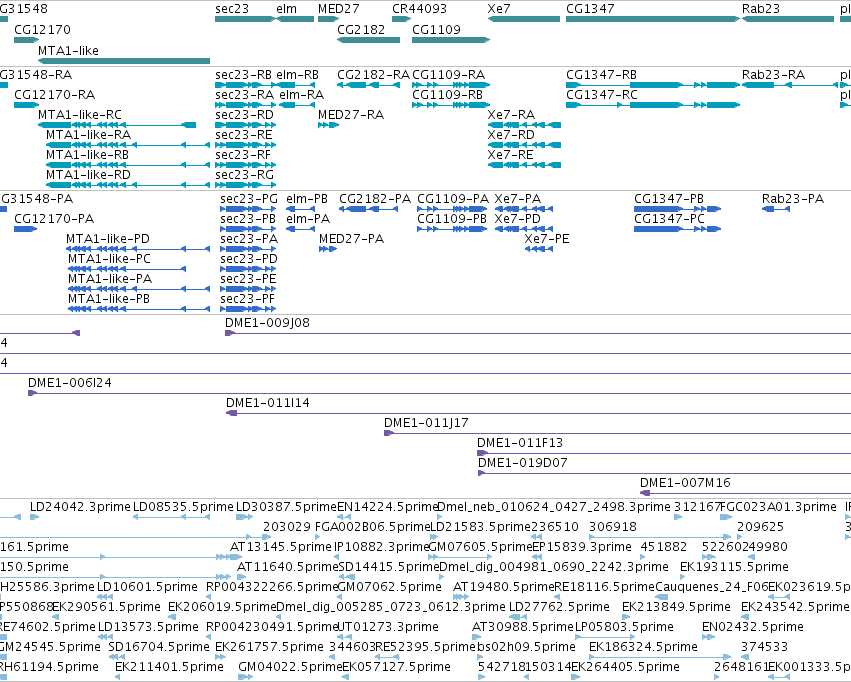The image size is (851, 682).
Task: Click the Xe7-PA protein label
Action: tap(517, 199)
